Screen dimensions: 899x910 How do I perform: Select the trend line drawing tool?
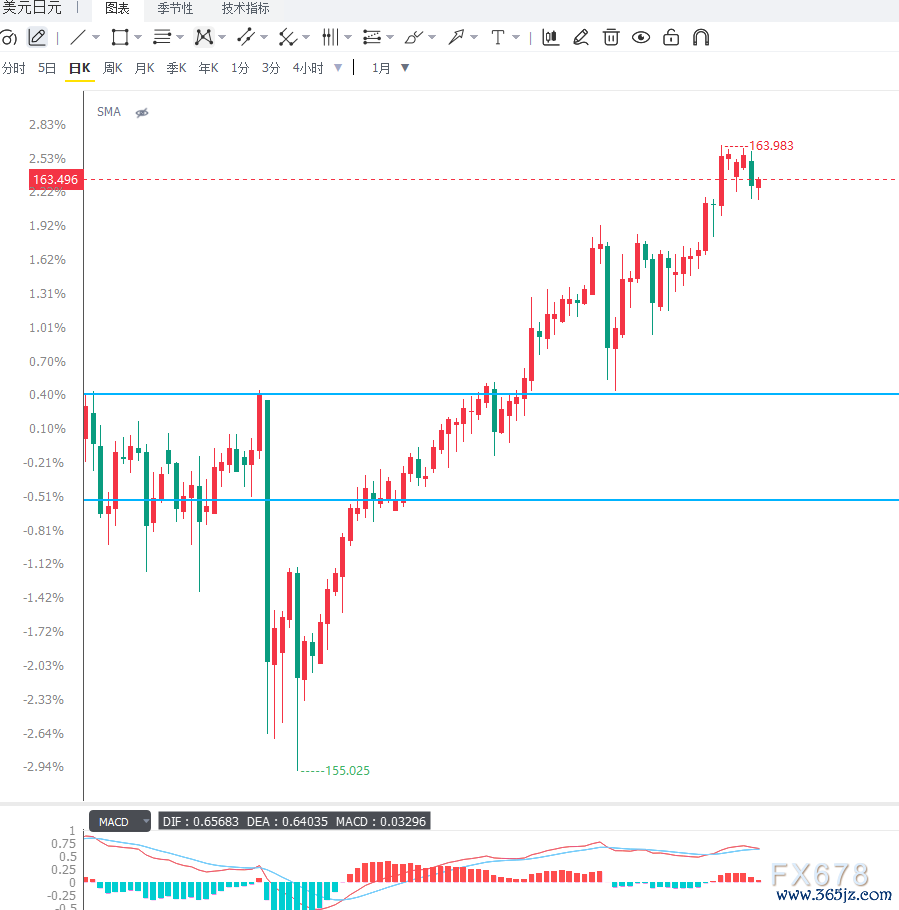tap(78, 38)
